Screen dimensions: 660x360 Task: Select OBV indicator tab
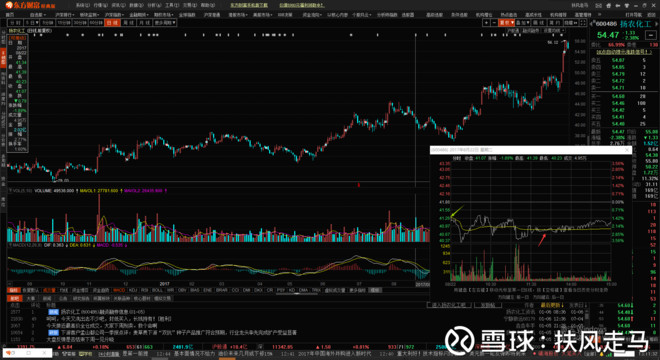coord(182,290)
